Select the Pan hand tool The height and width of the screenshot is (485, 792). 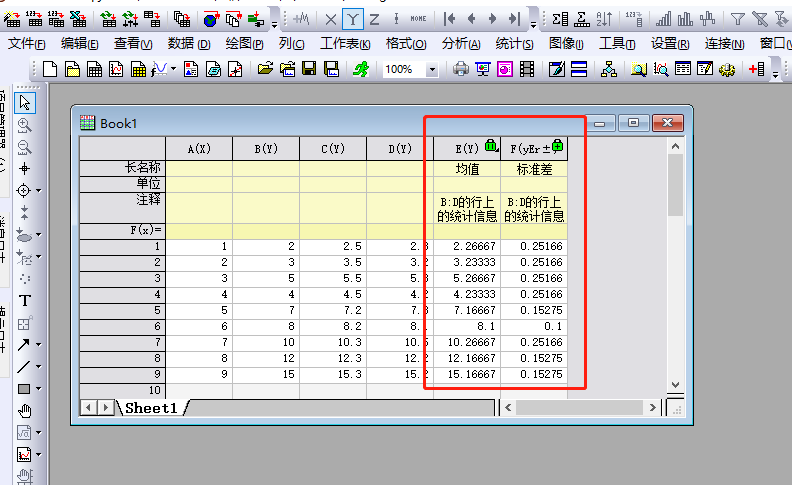(x=25, y=411)
